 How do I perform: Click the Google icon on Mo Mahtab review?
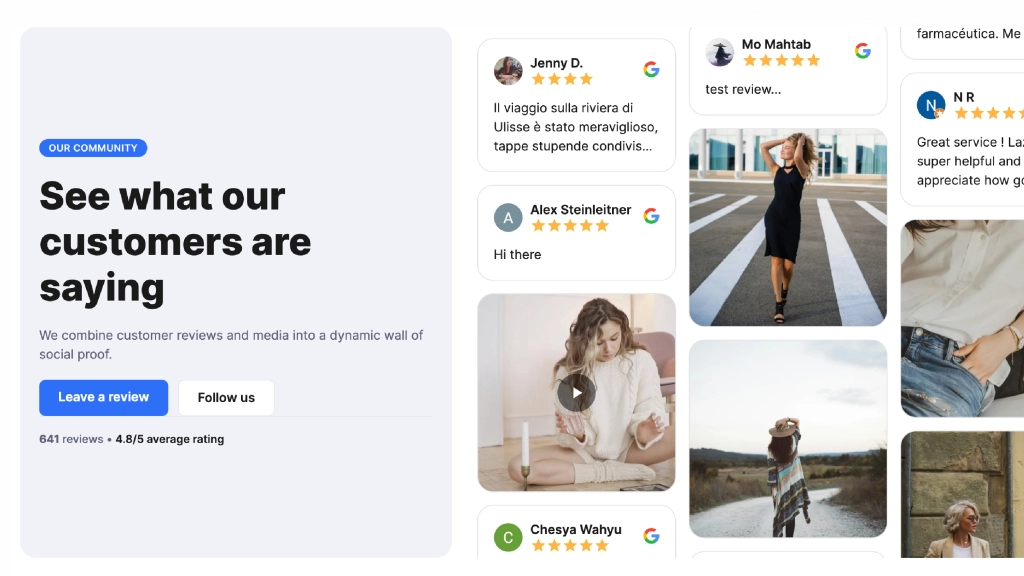pyautogui.click(x=863, y=50)
